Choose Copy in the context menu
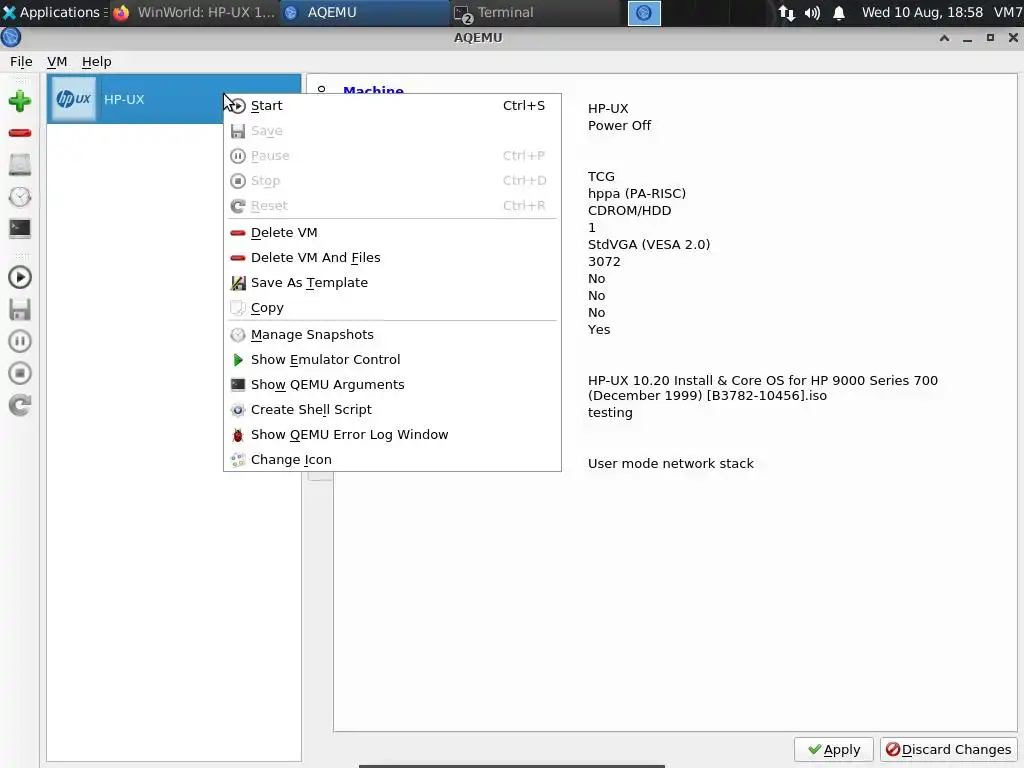 pyautogui.click(x=392, y=308)
